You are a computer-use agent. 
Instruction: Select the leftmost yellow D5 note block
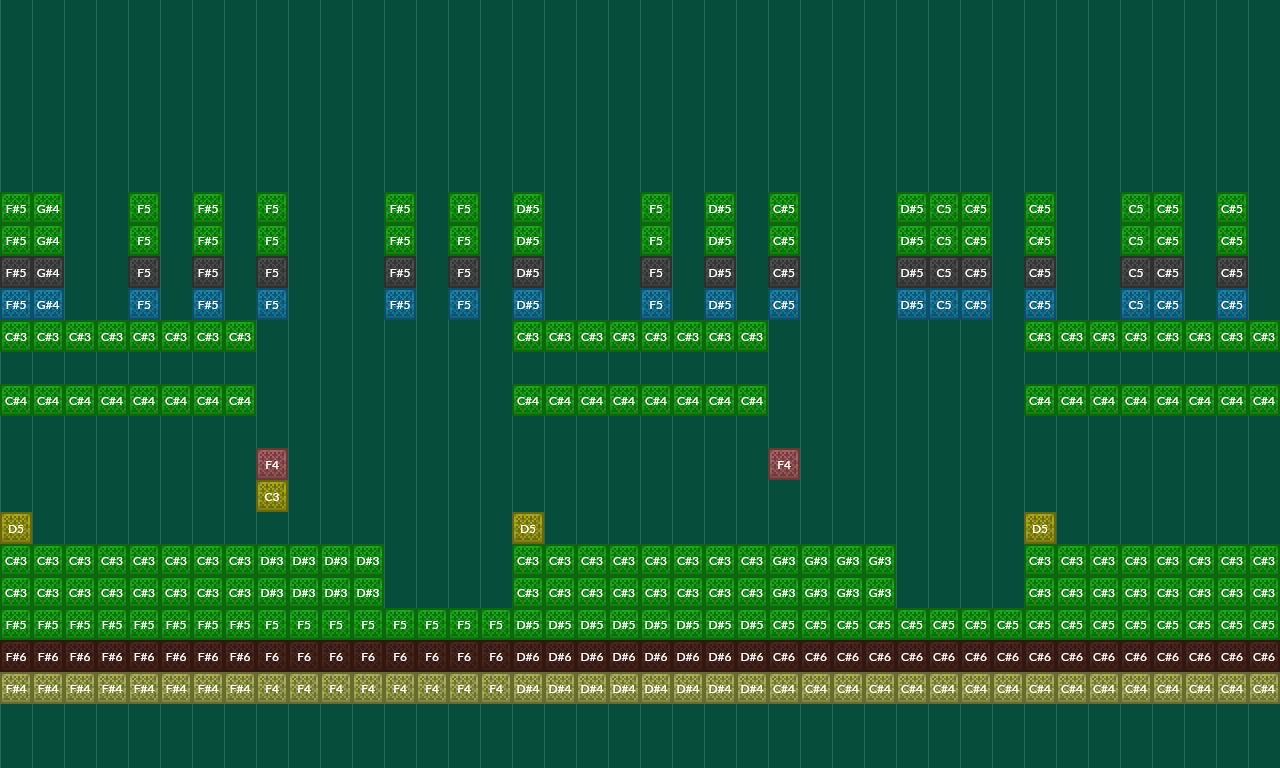coord(15,528)
